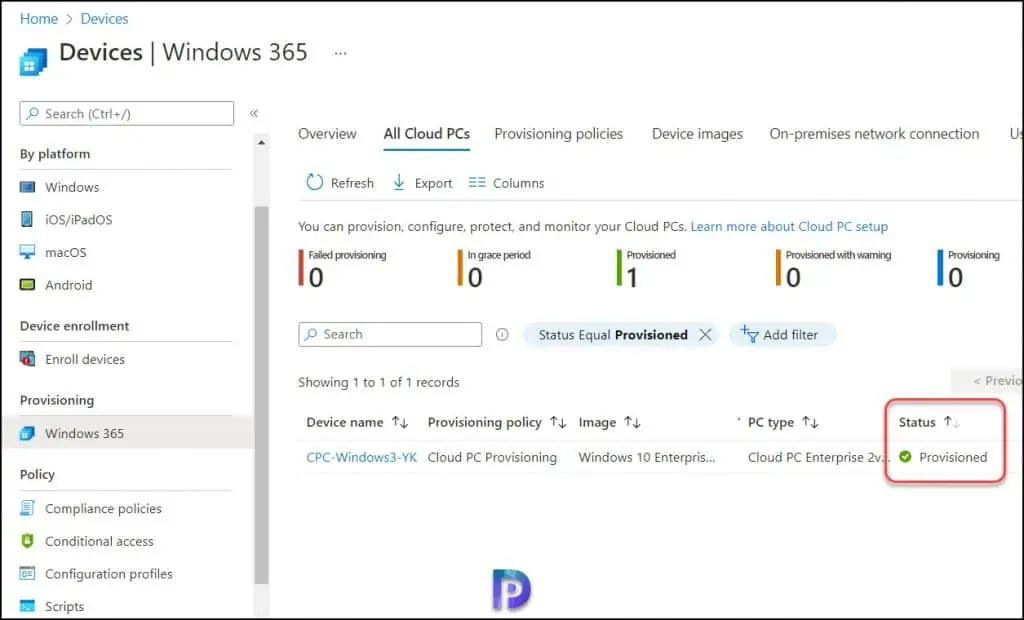
Task: Open Enroll devices in sidebar
Action: (85, 359)
